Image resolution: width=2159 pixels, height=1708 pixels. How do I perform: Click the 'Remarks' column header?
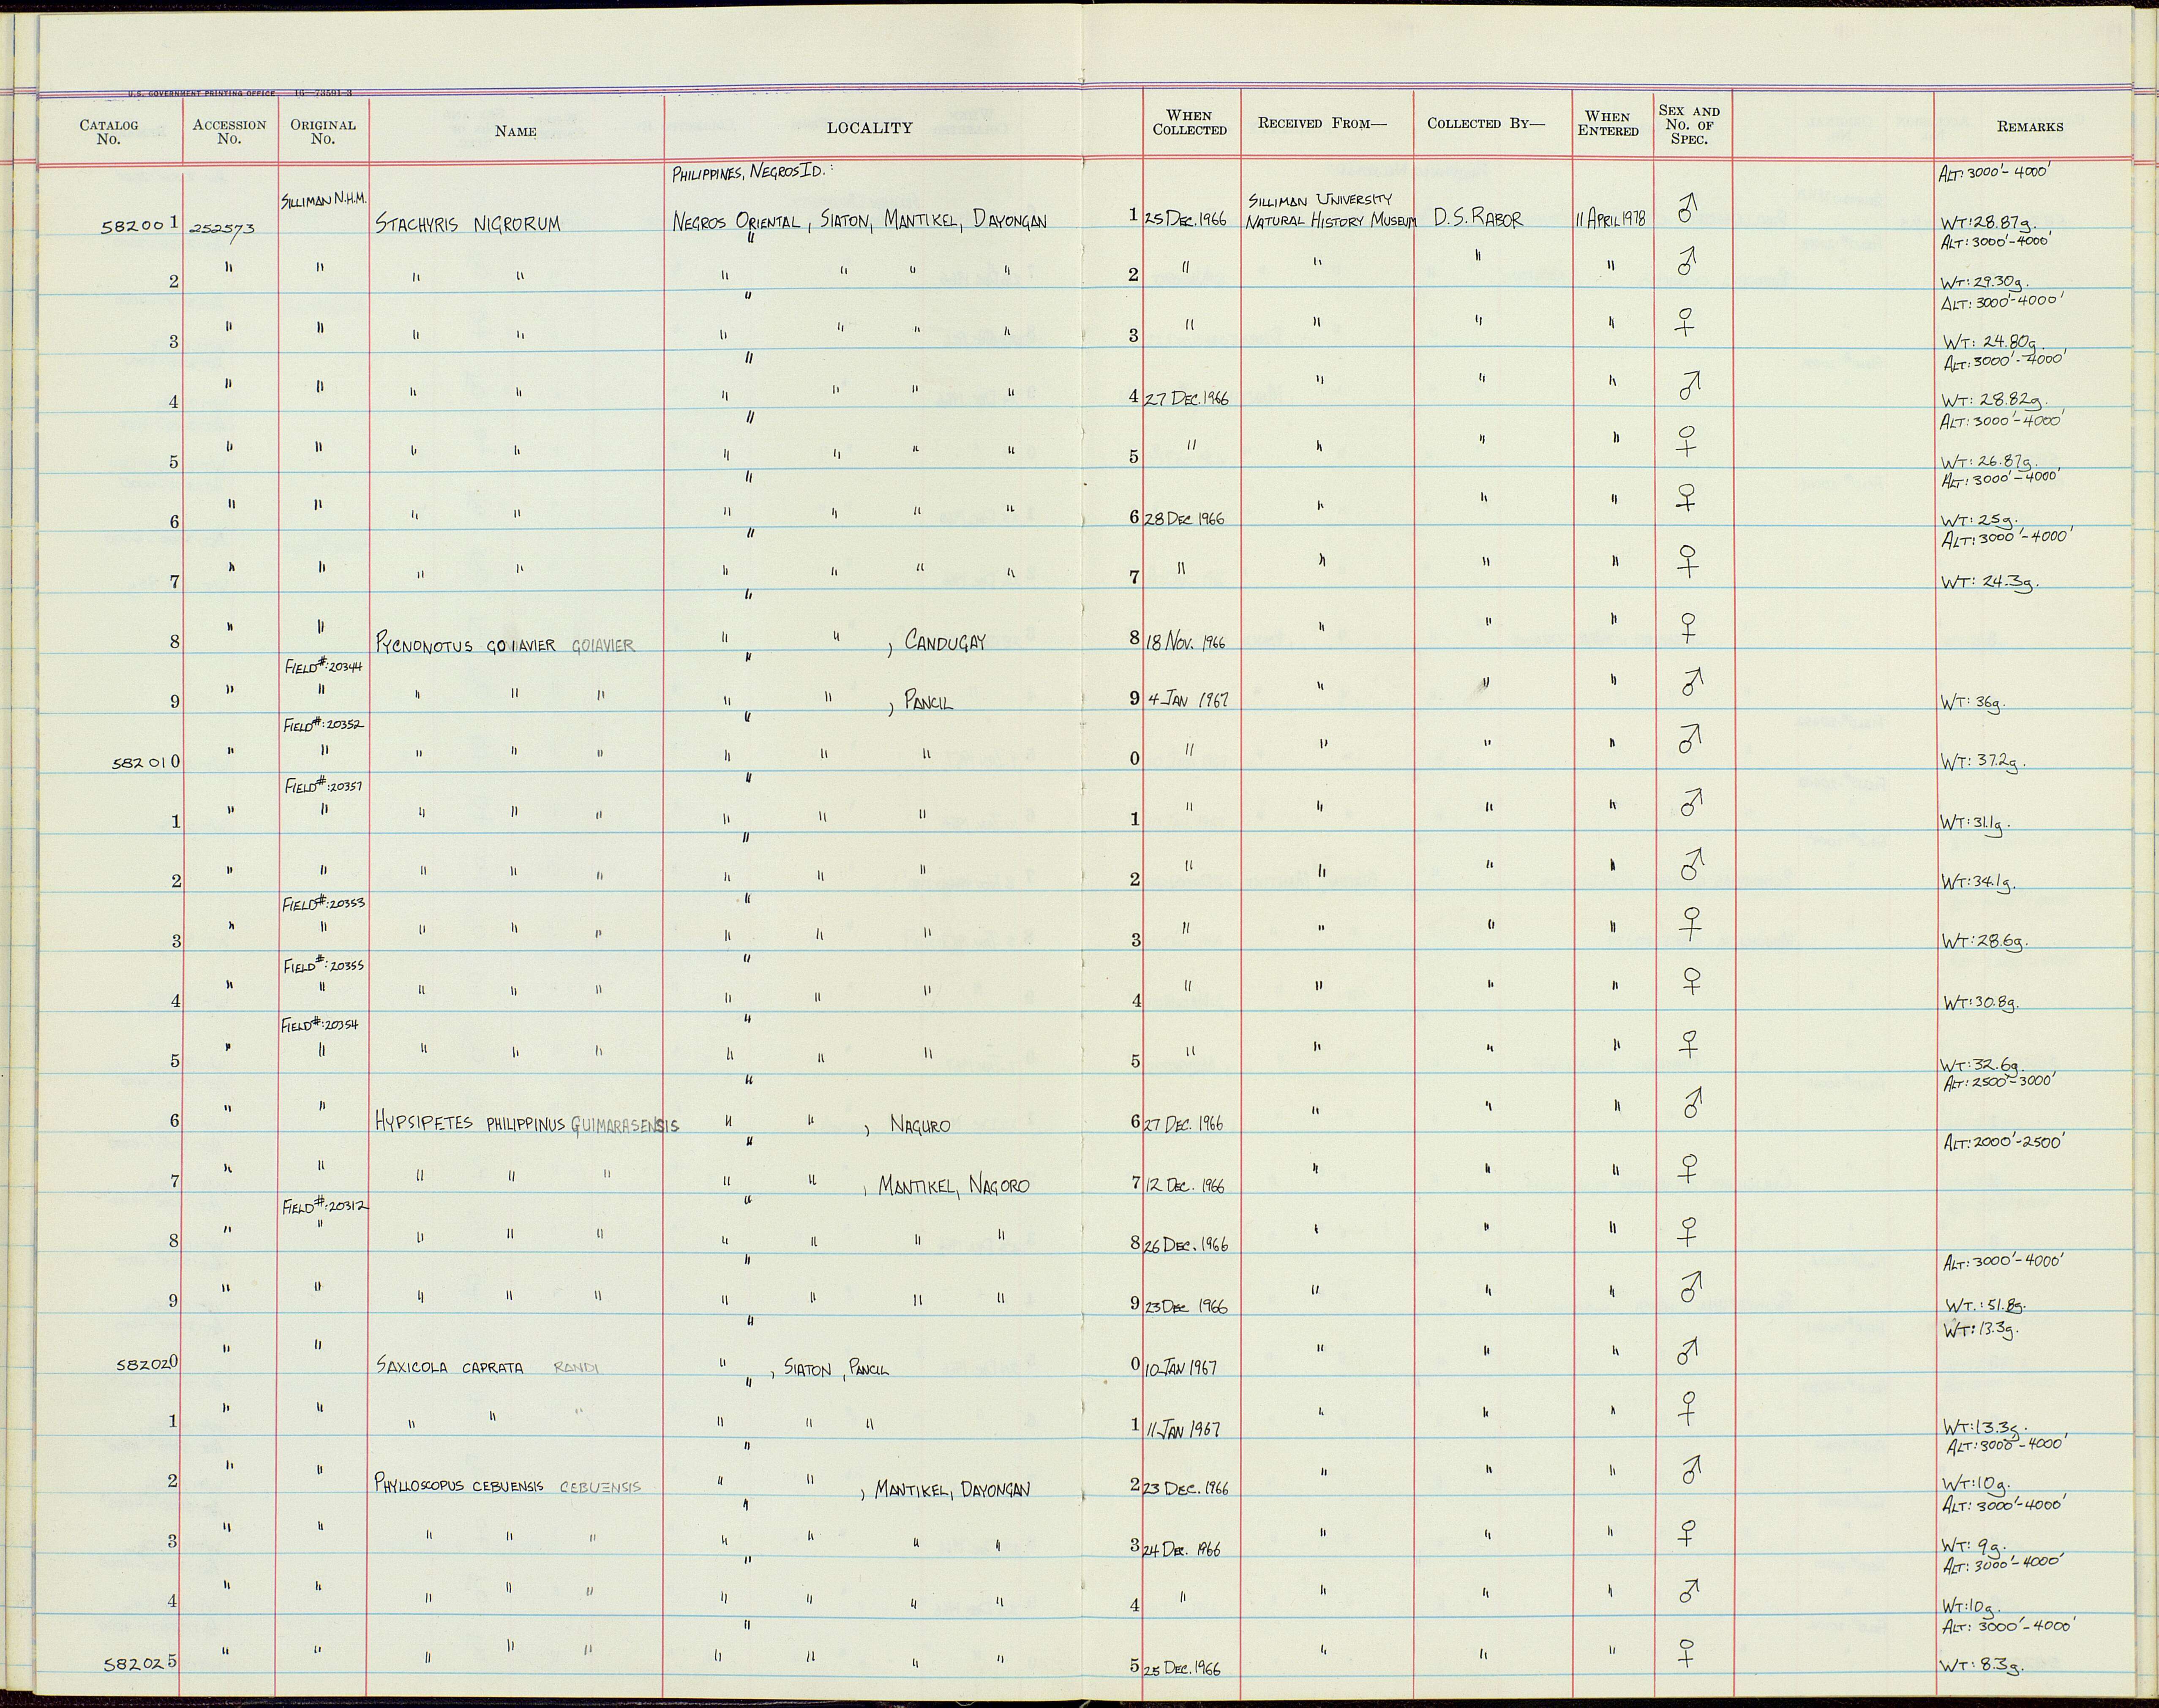pos(2030,127)
